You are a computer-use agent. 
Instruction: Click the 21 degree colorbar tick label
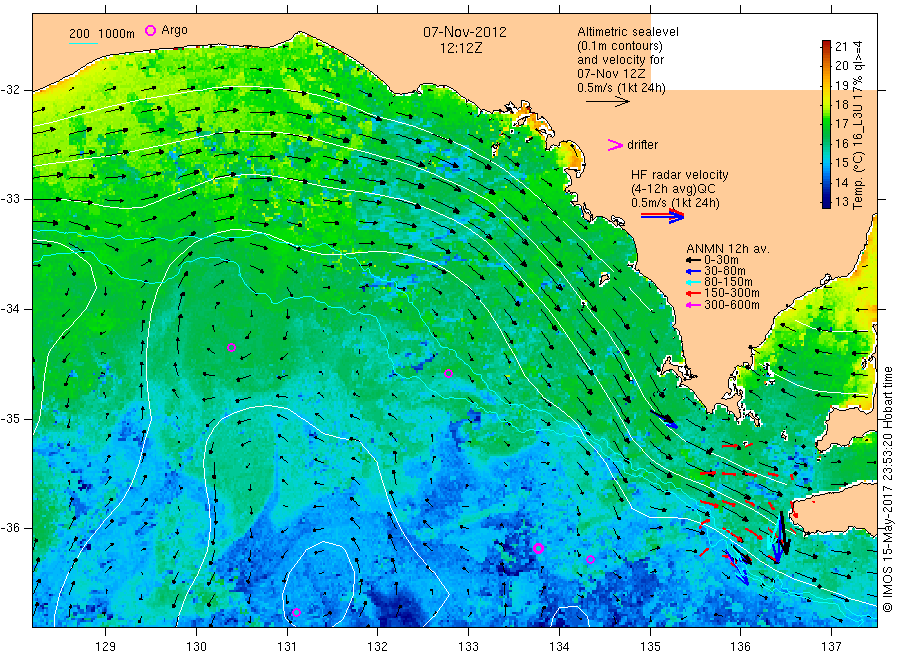(x=841, y=47)
